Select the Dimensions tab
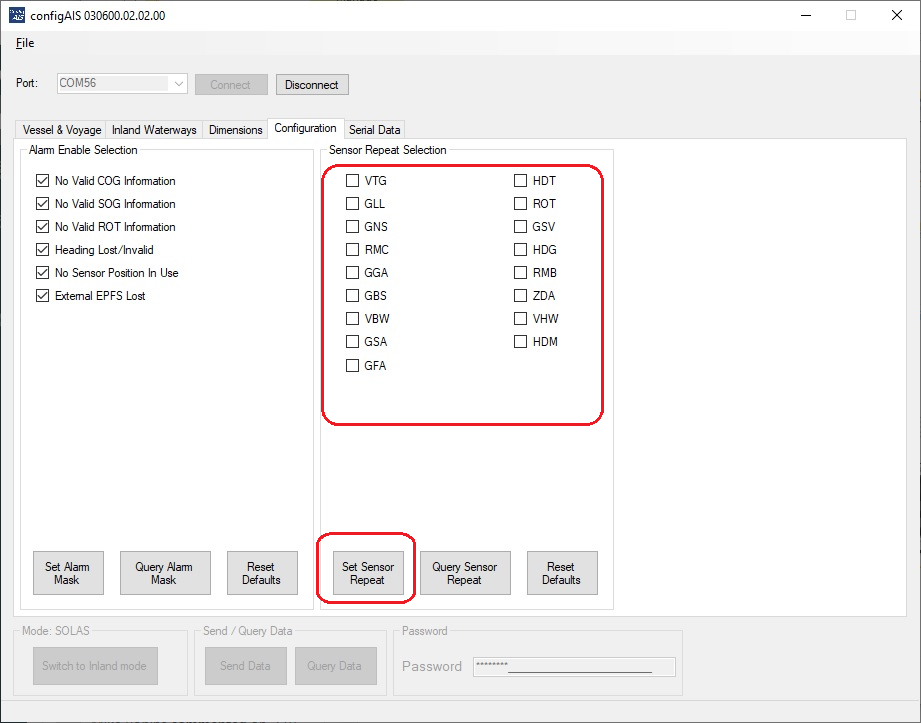 click(x=235, y=130)
